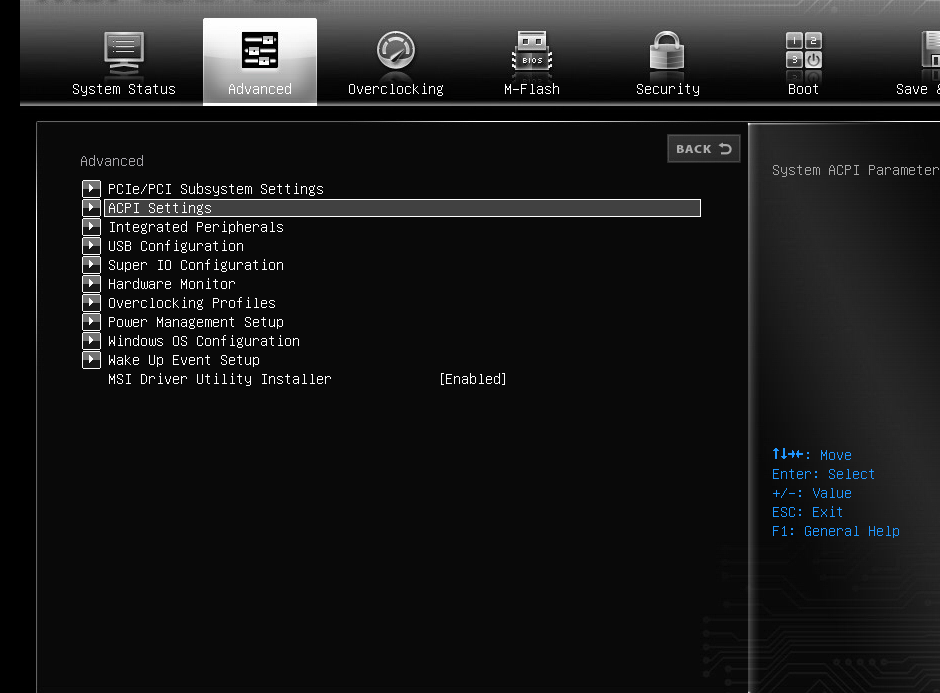940x693 pixels.
Task: Click the Boot numbered keys icon
Action: click(803, 50)
